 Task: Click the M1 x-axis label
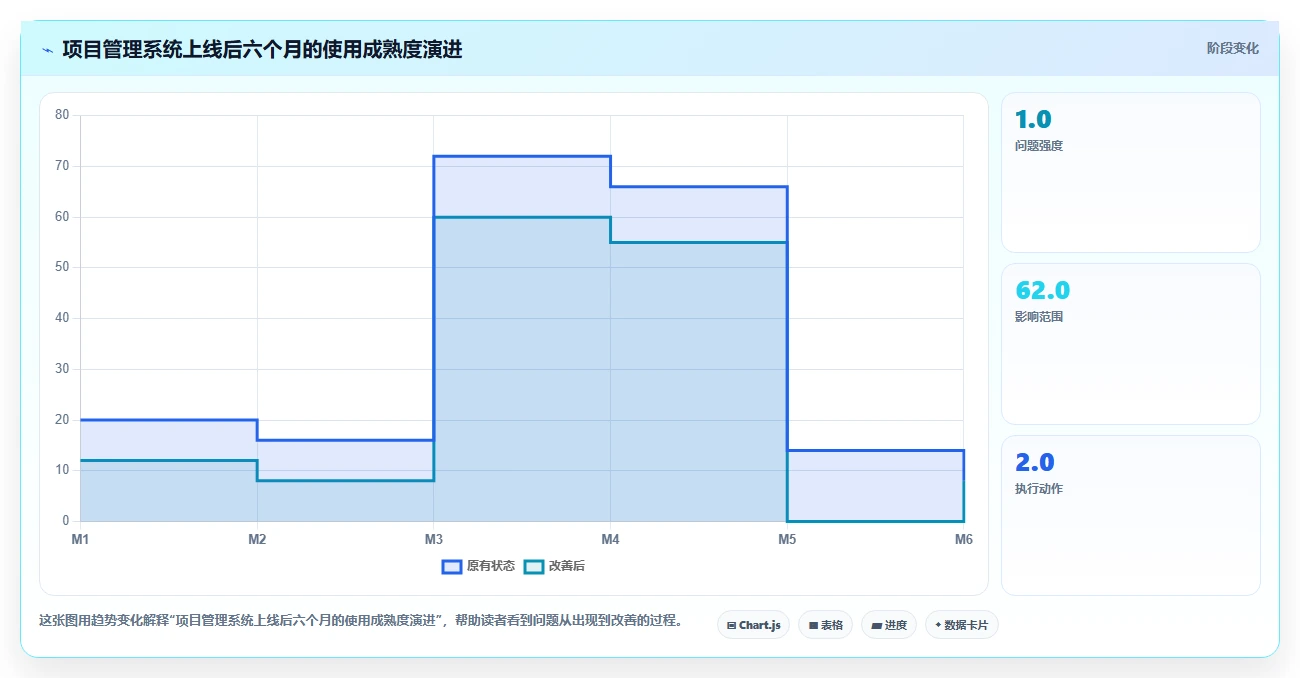pos(80,539)
